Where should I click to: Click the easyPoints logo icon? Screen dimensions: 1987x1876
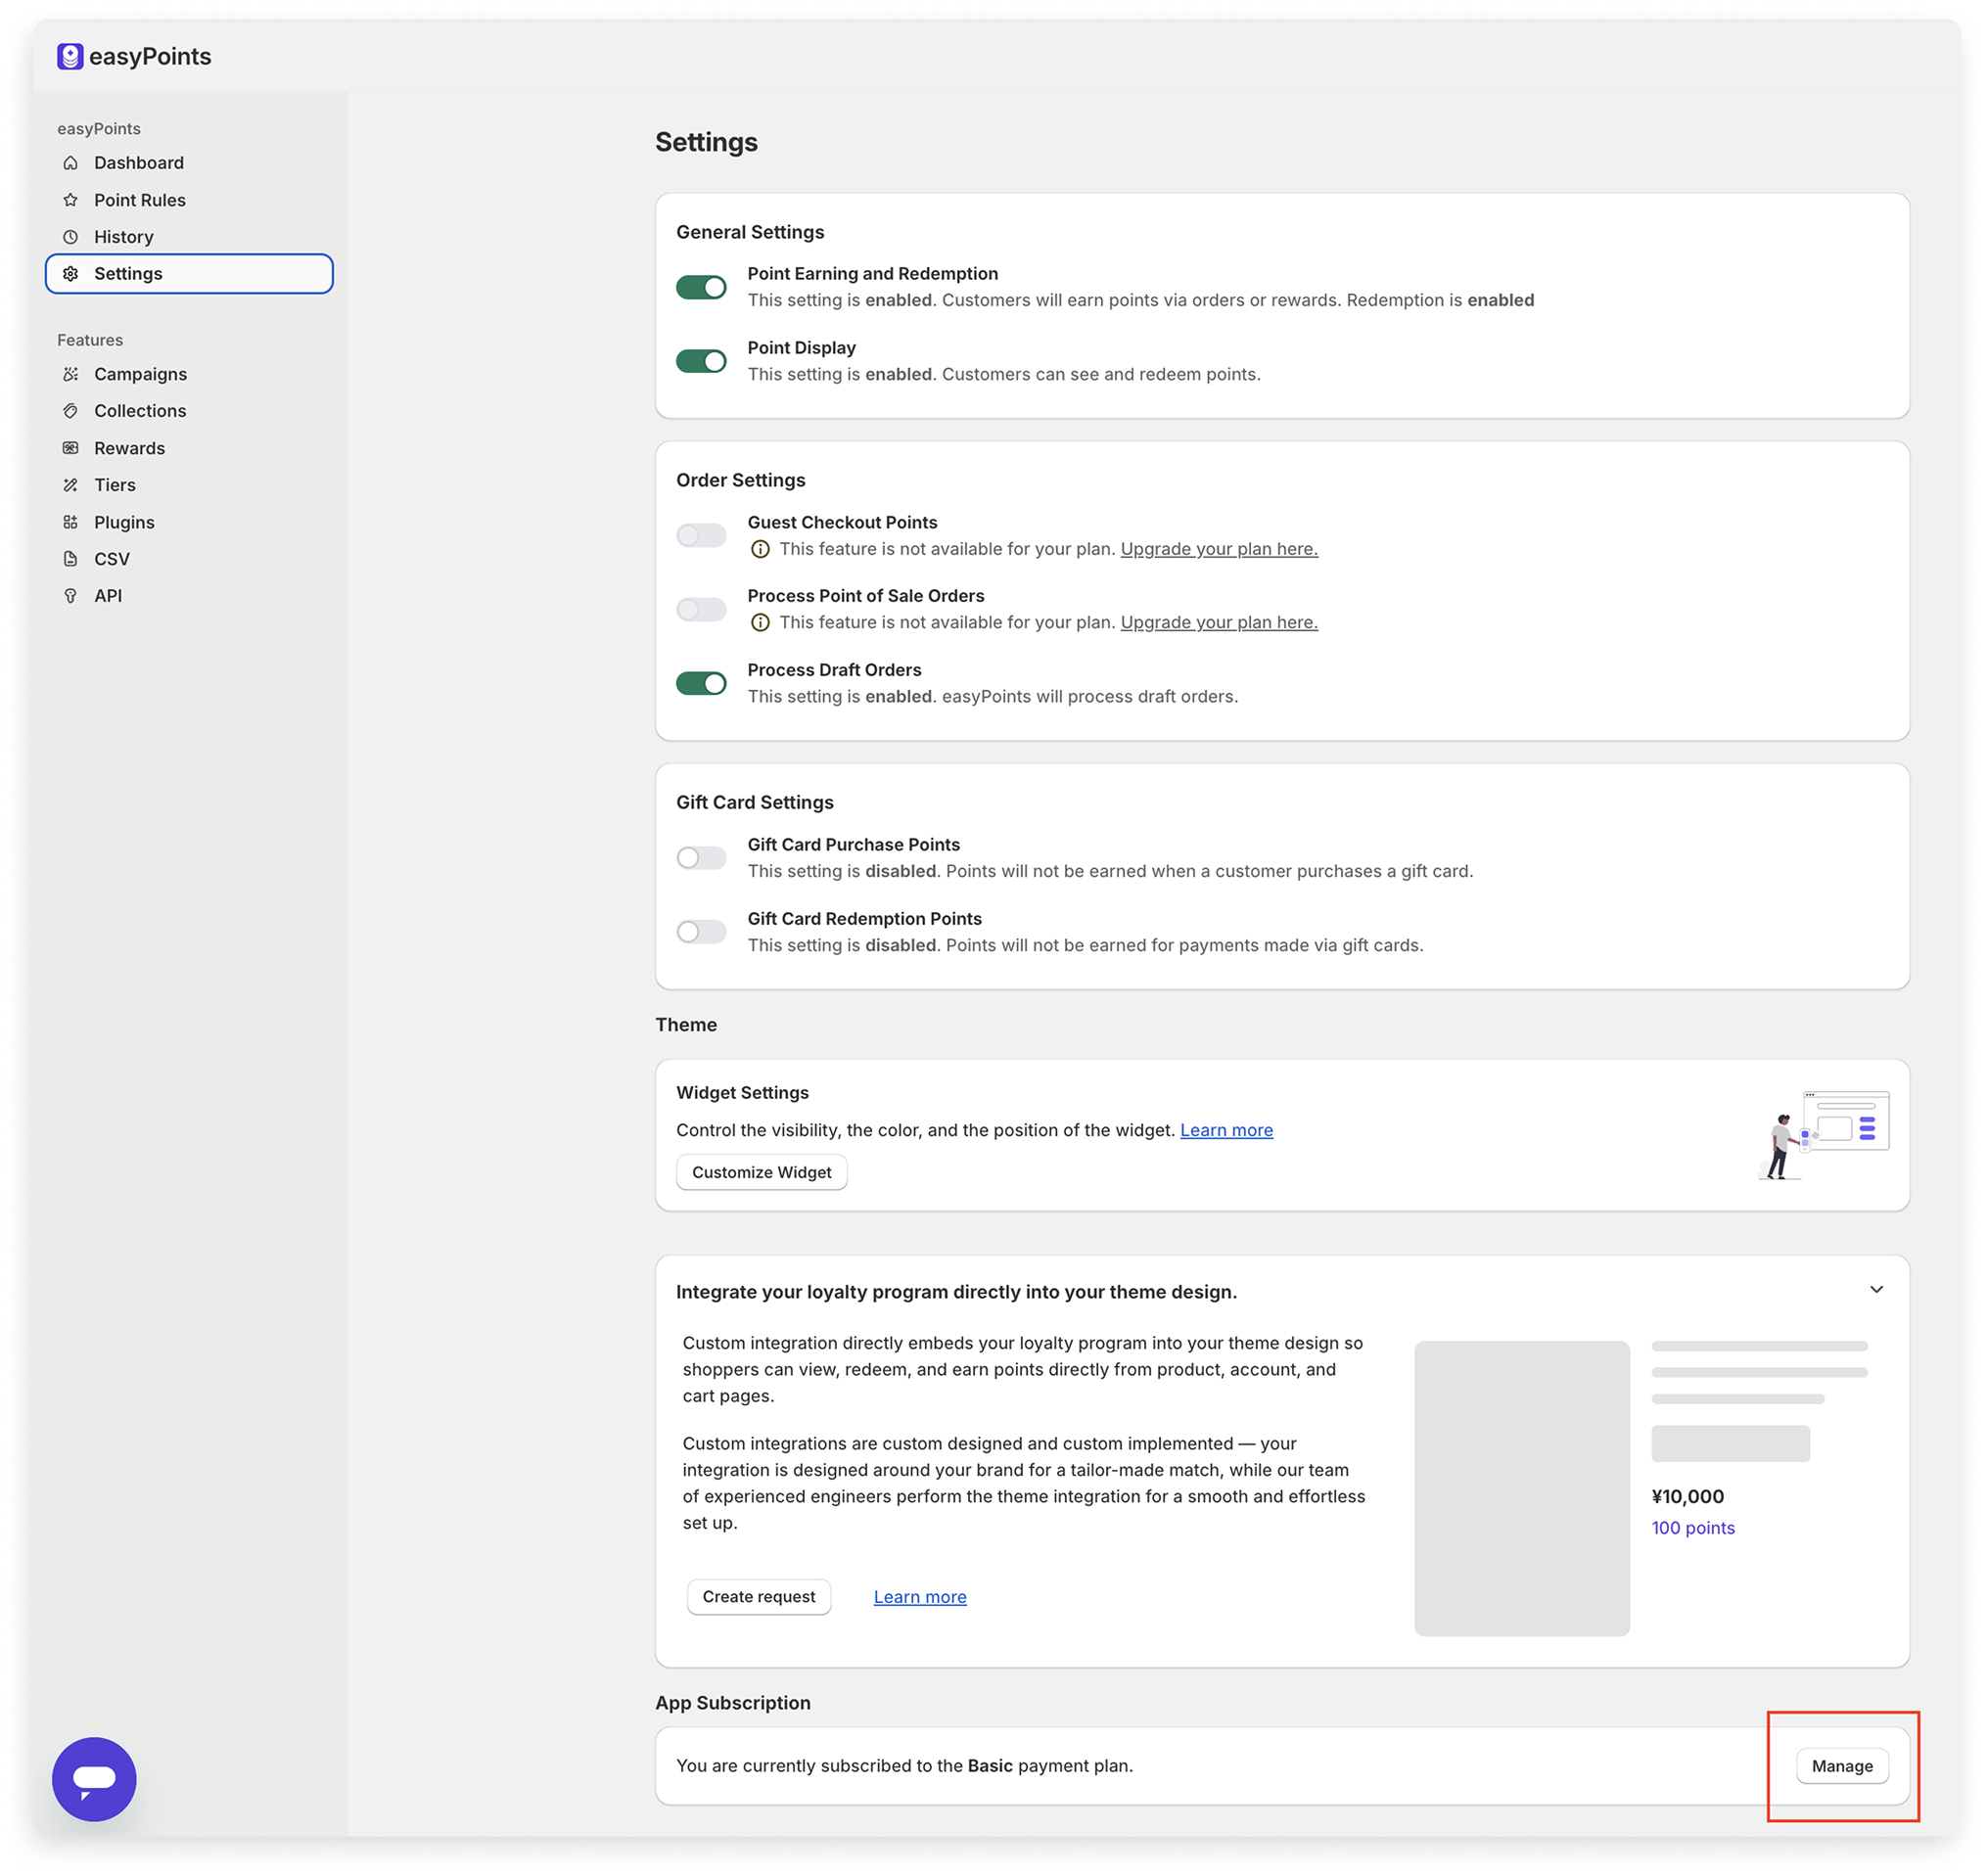70,56
